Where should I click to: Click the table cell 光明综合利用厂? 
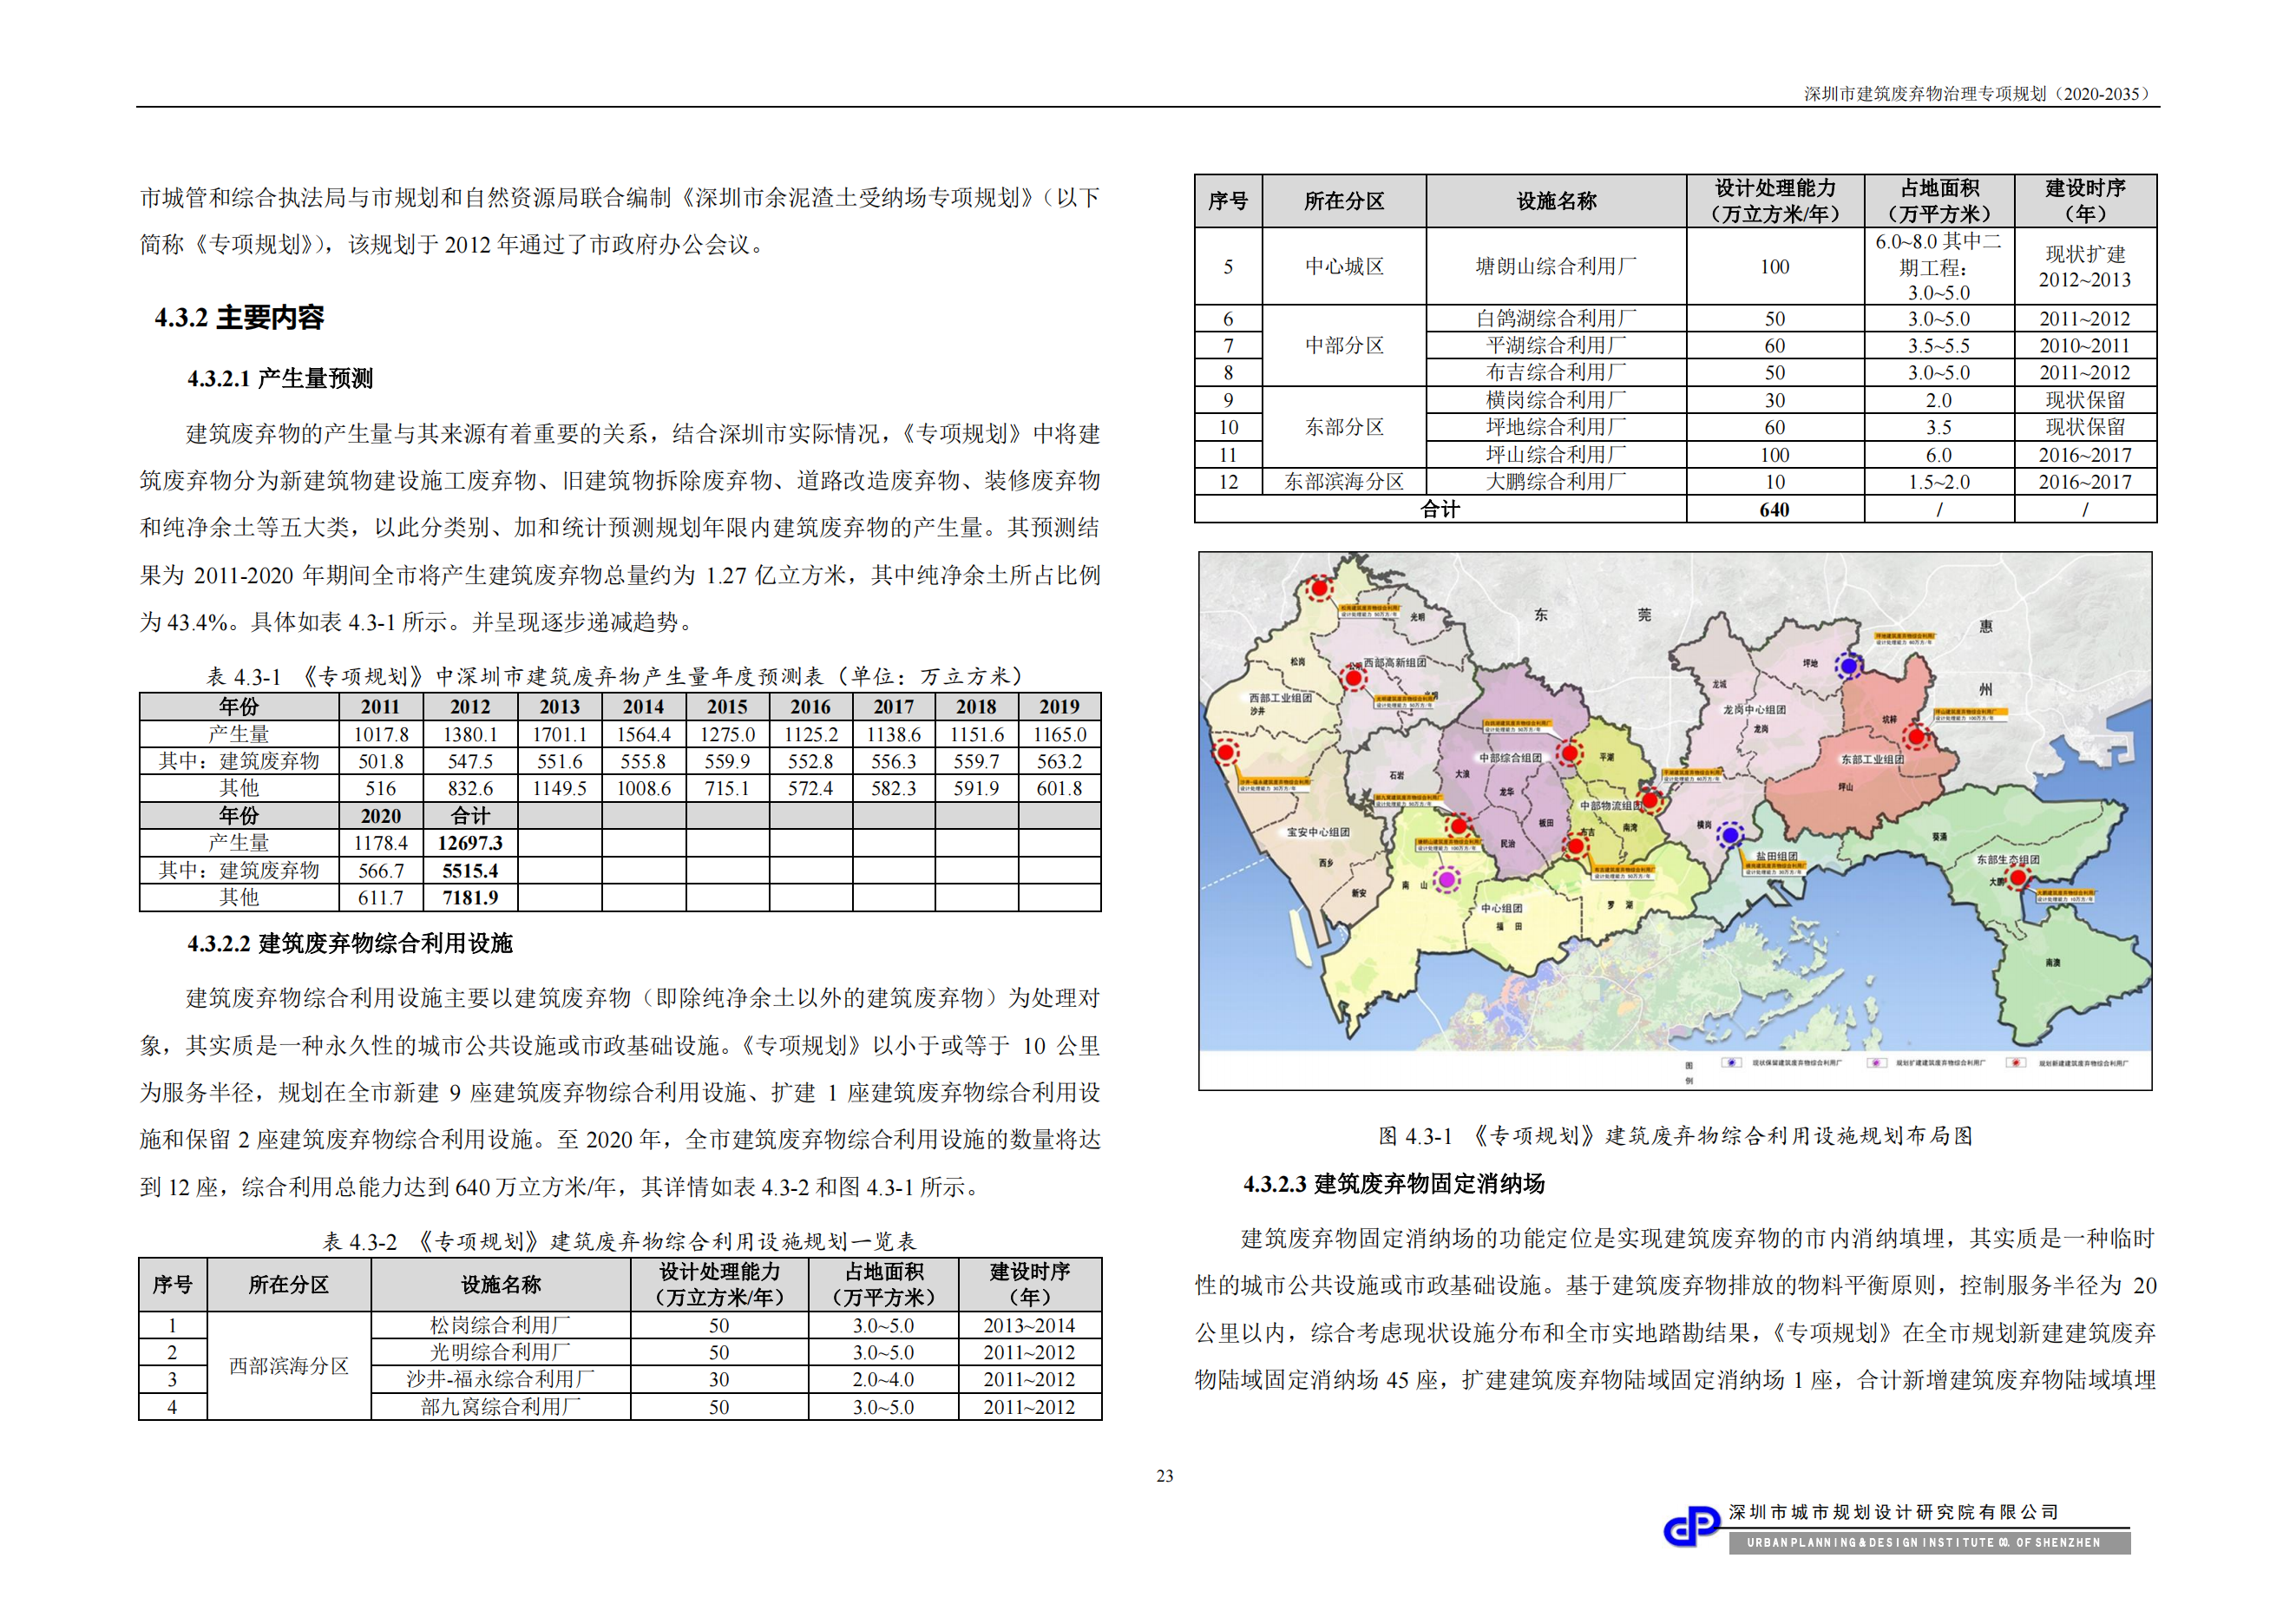pyautogui.click(x=501, y=1352)
